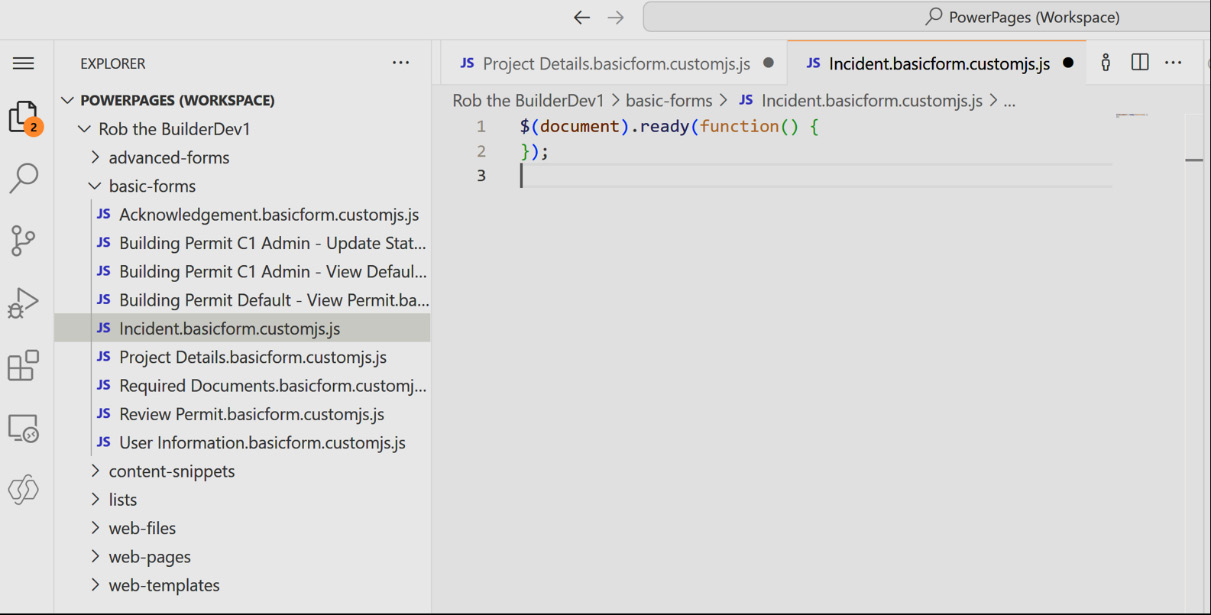Click the EXPLORER panel title

(113, 63)
